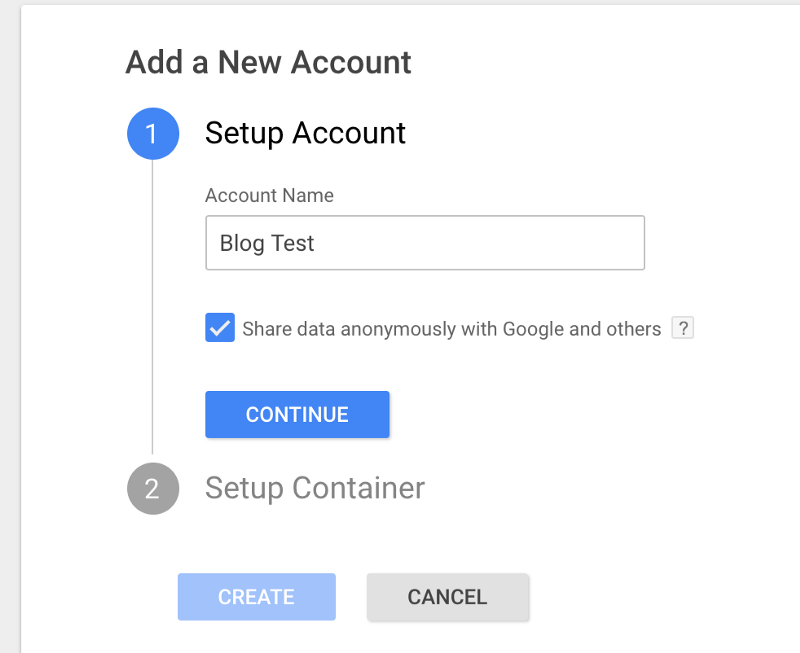Viewport: 800px width, 653px height.
Task: Cancel adding the new account
Action: (x=447, y=597)
